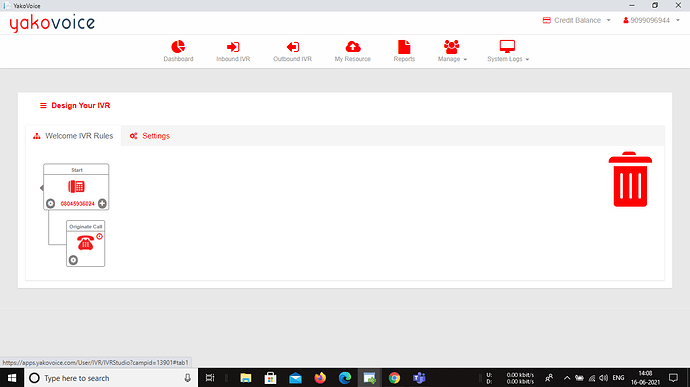Open Microsoft Store from the taskbar
Screen dimensions: 690x387
(270, 378)
